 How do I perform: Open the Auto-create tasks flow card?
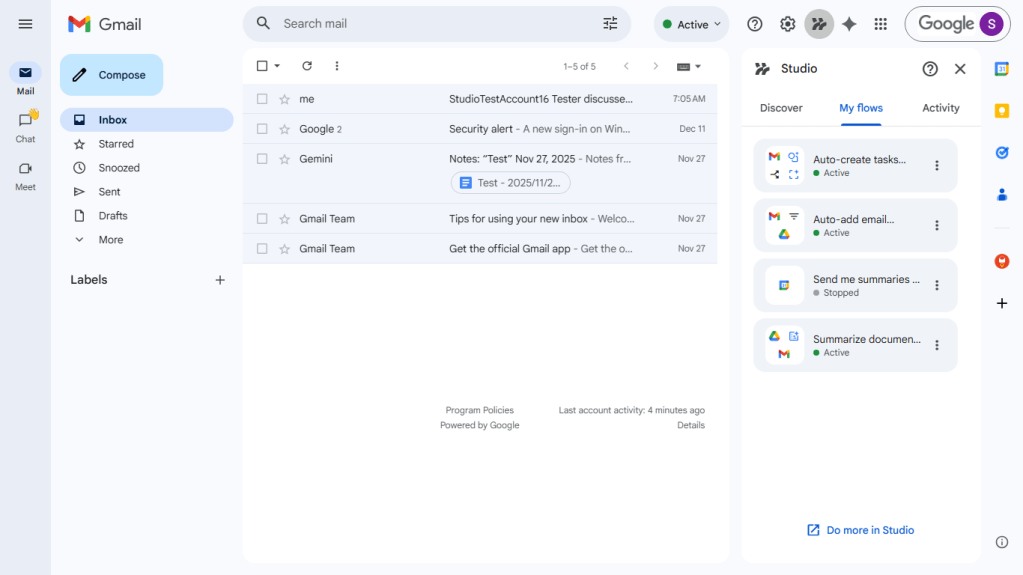click(x=855, y=166)
